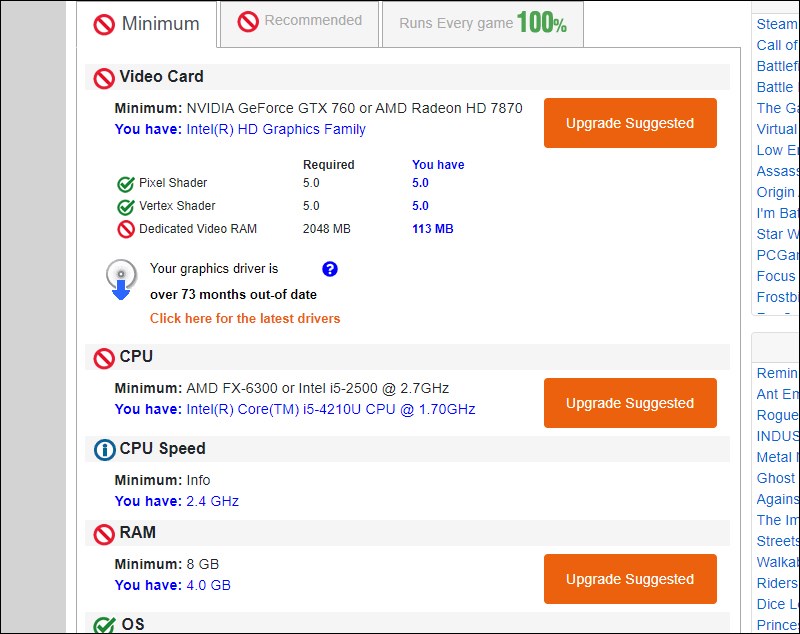The height and width of the screenshot is (634, 800).
Task: Click the green checkmark beside Vertex Shader
Action: [x=125, y=207]
